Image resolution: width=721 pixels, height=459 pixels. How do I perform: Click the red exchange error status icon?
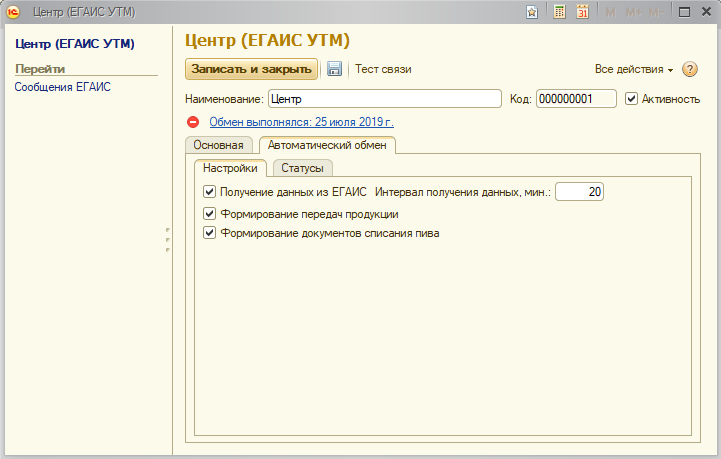click(x=193, y=122)
